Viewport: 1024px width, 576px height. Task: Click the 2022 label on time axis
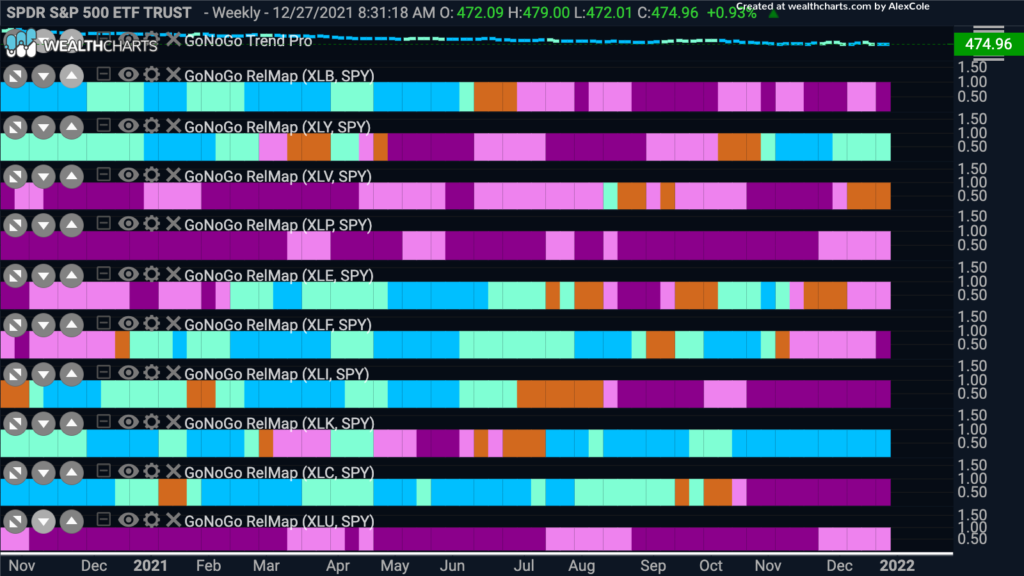click(x=897, y=566)
